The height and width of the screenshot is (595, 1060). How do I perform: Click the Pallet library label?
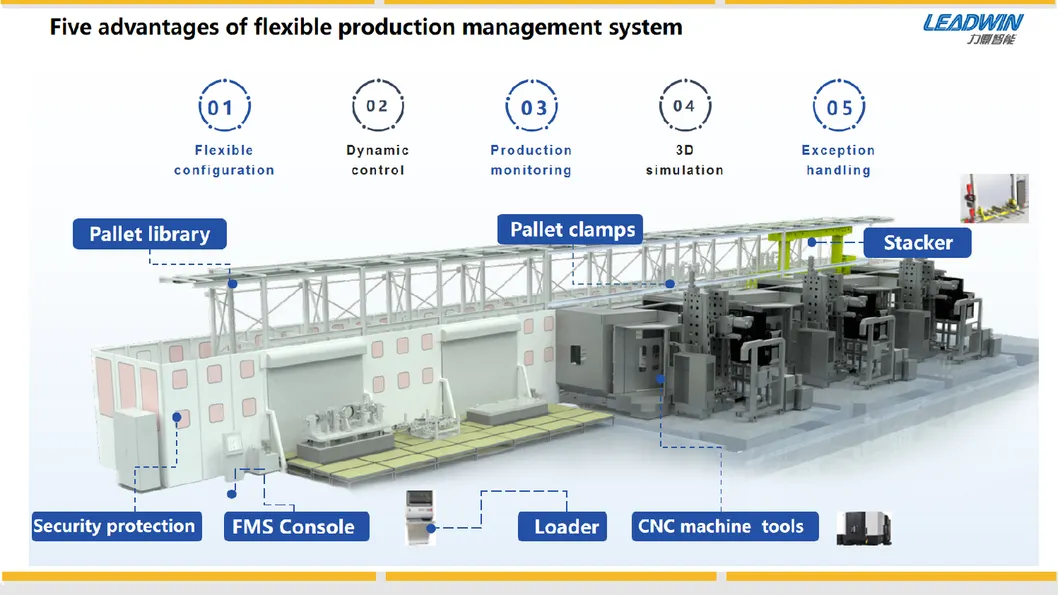click(x=150, y=235)
